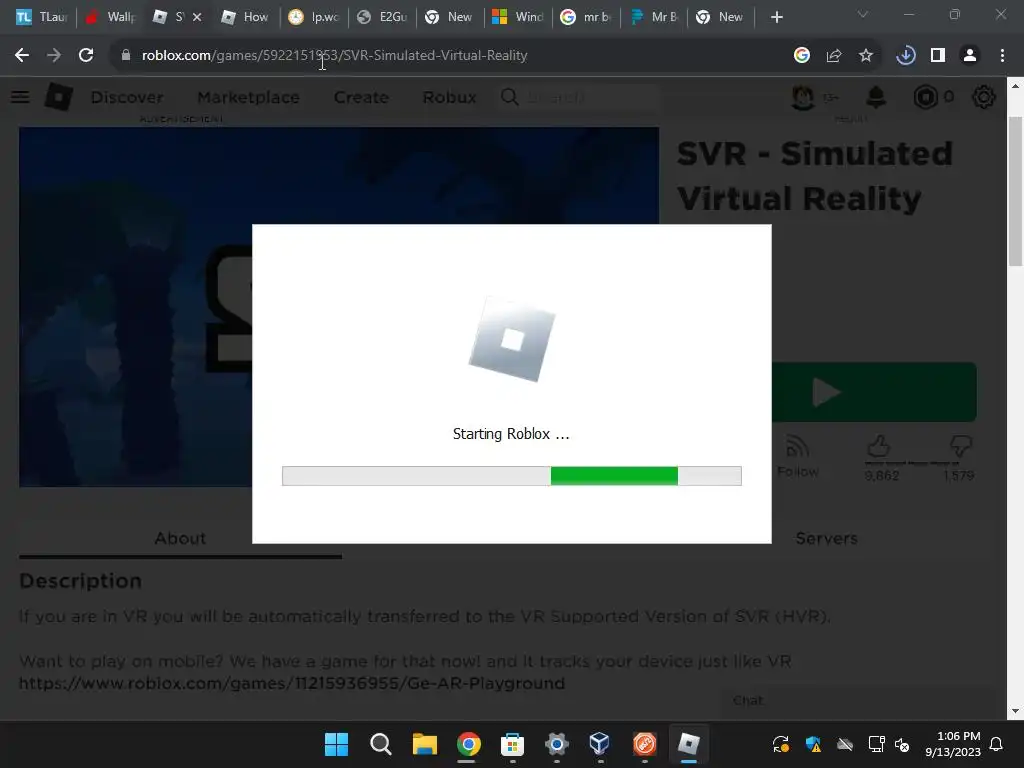This screenshot has height=768, width=1024.
Task: Open Chrome from the taskbar
Action: pyautogui.click(x=468, y=744)
